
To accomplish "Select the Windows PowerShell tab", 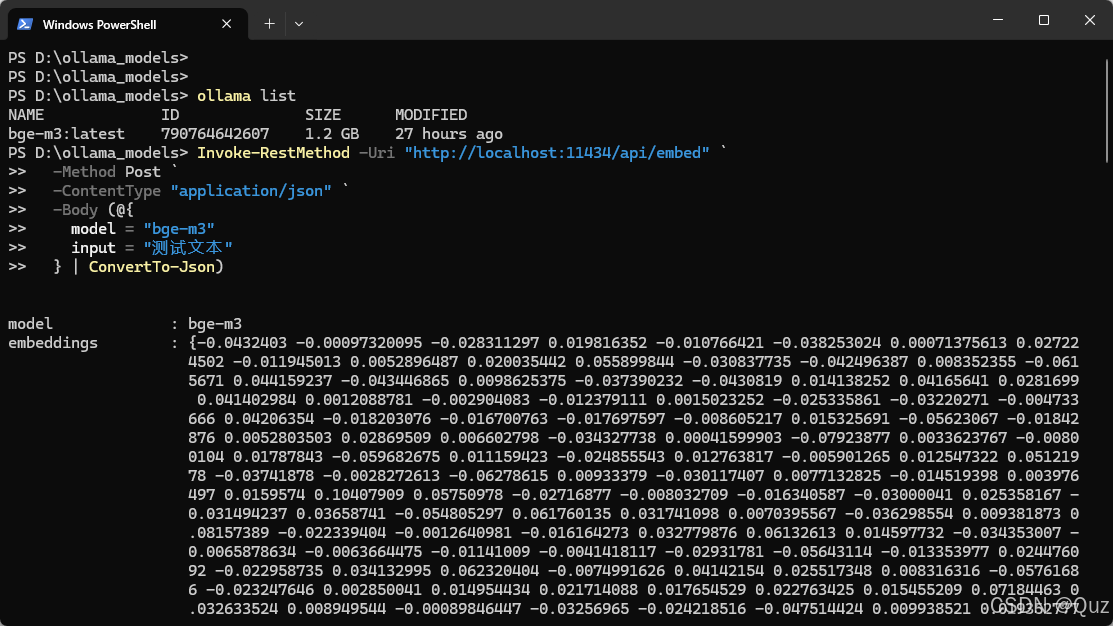I will [x=128, y=24].
